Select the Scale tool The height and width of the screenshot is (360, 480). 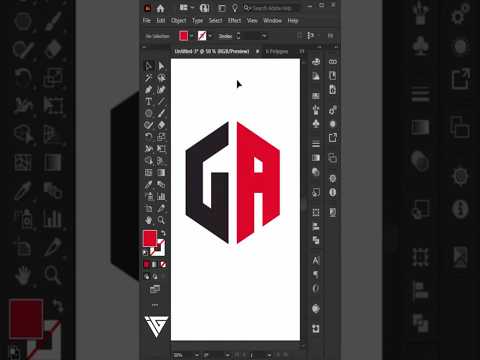click(161, 137)
